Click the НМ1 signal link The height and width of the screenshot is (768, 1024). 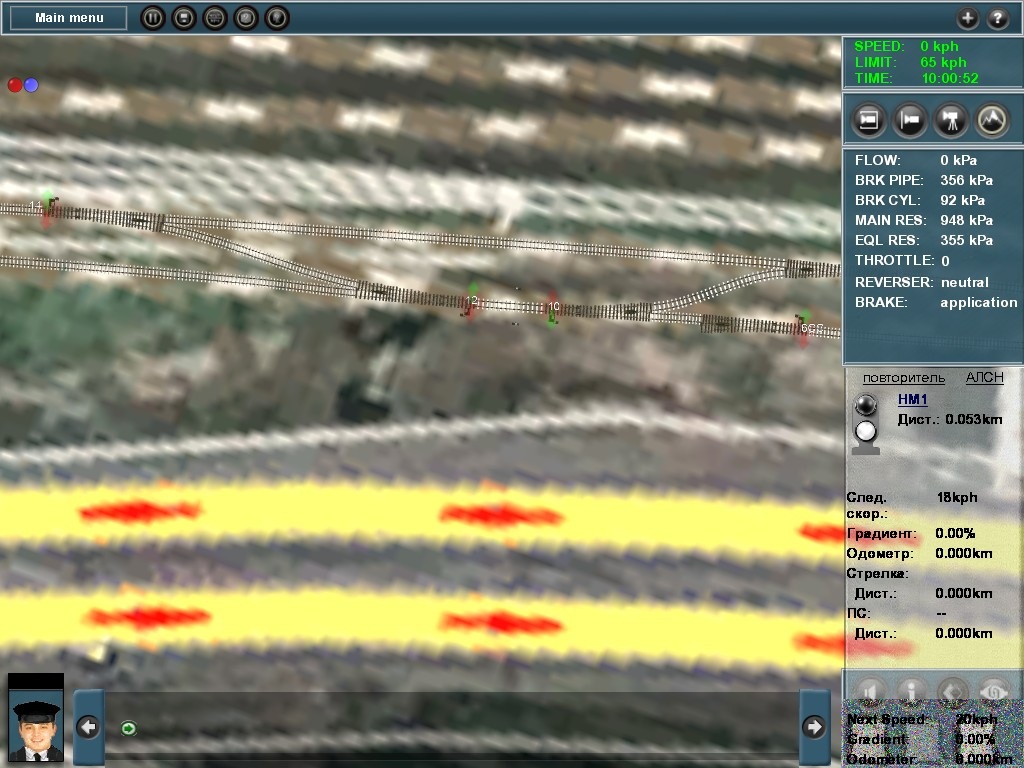(913, 400)
